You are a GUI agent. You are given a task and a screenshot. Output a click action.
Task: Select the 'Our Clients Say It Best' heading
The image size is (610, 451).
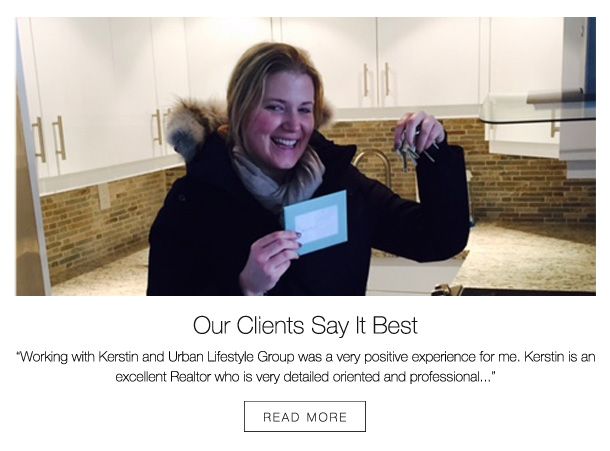coord(305,325)
